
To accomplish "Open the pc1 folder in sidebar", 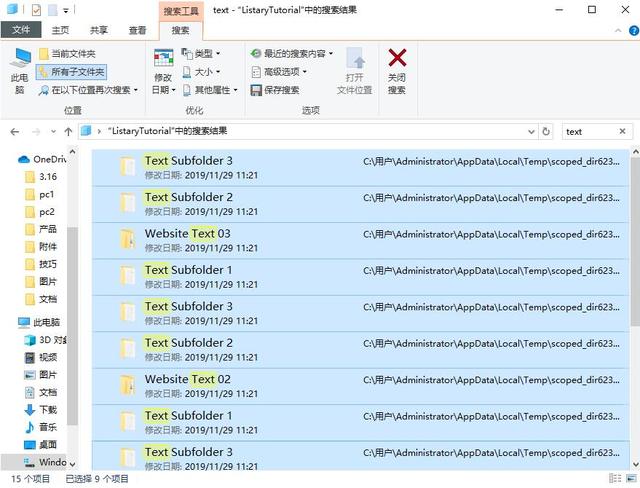I will click(x=40, y=194).
